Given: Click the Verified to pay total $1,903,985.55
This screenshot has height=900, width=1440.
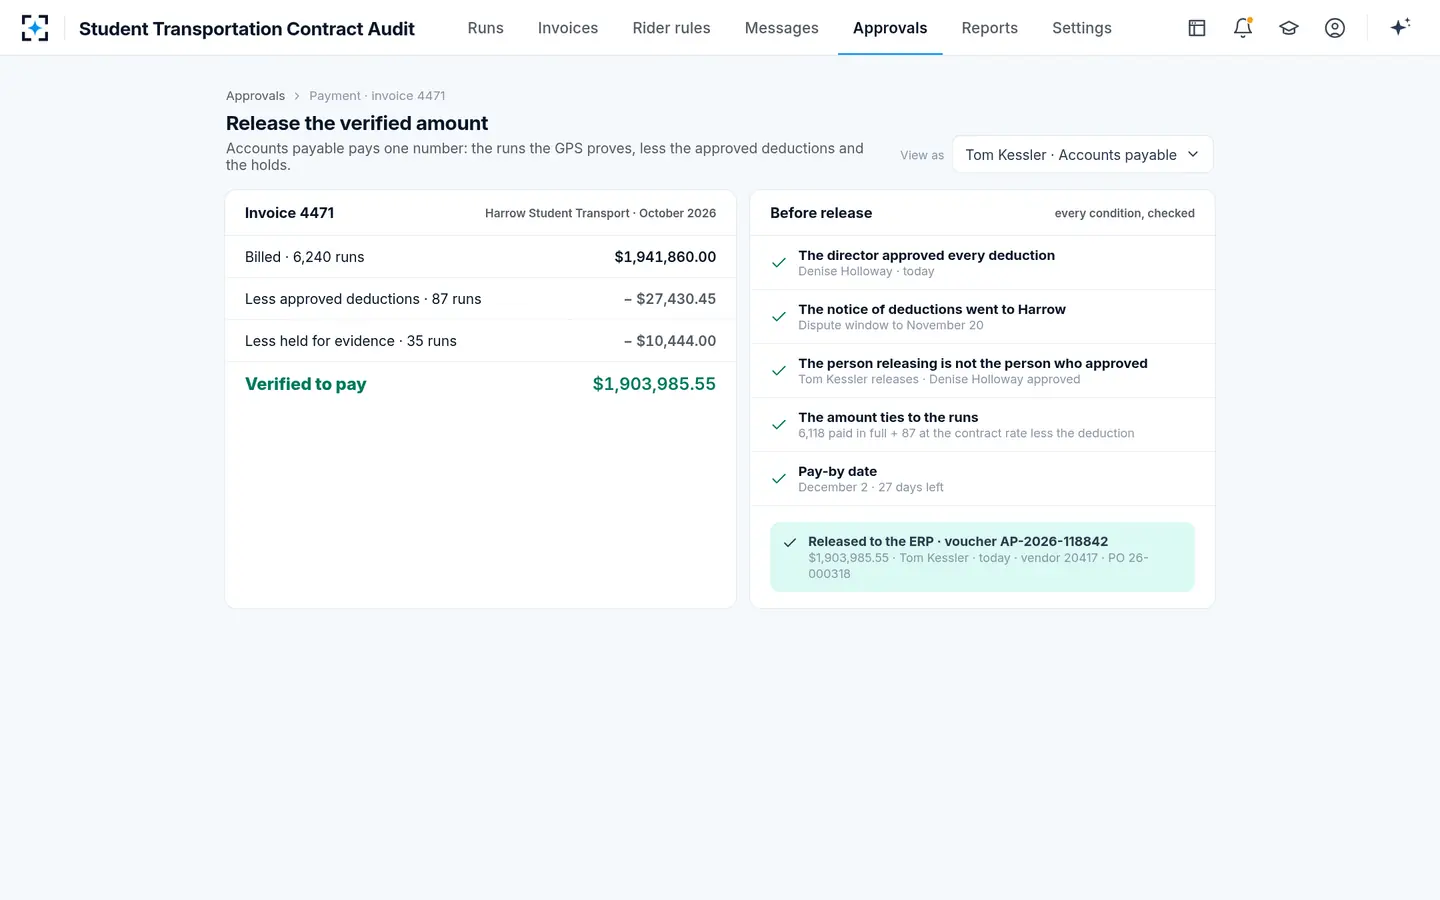Looking at the screenshot, I should [x=654, y=384].
